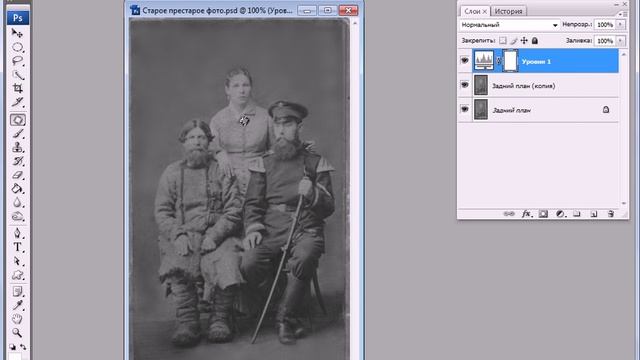Select the Eyedropper tool
Image resolution: width=640 pixels, height=360 pixels.
17,305
